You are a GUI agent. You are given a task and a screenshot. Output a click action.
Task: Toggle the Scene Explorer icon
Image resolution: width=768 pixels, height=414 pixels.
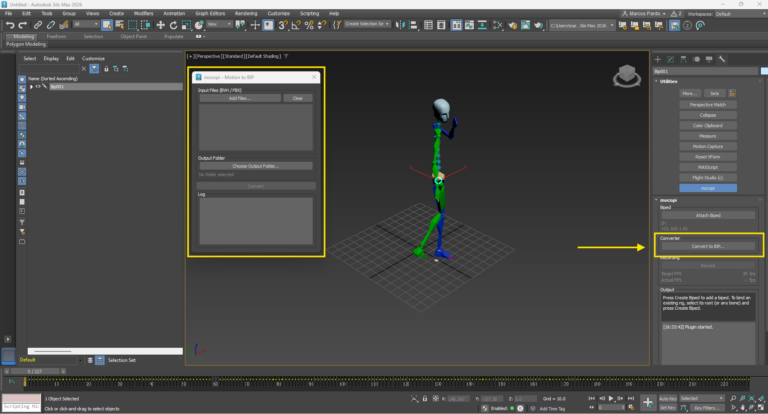428,25
